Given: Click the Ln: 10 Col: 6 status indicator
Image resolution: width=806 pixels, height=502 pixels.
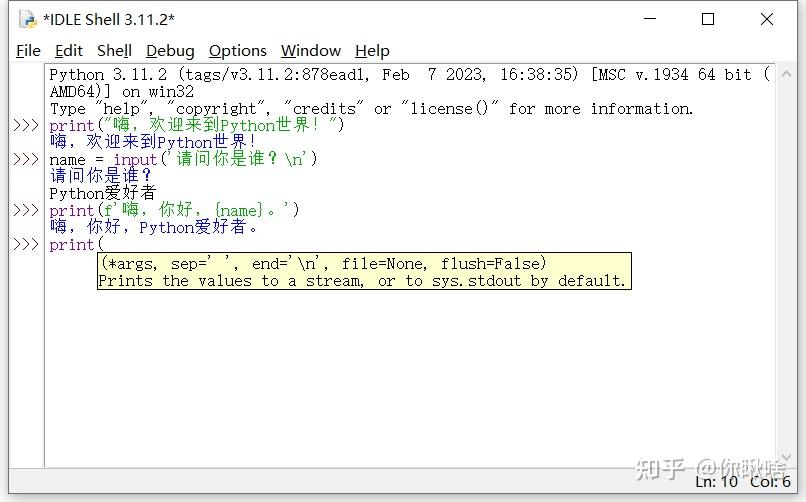Looking at the screenshot, I should pos(742,482).
